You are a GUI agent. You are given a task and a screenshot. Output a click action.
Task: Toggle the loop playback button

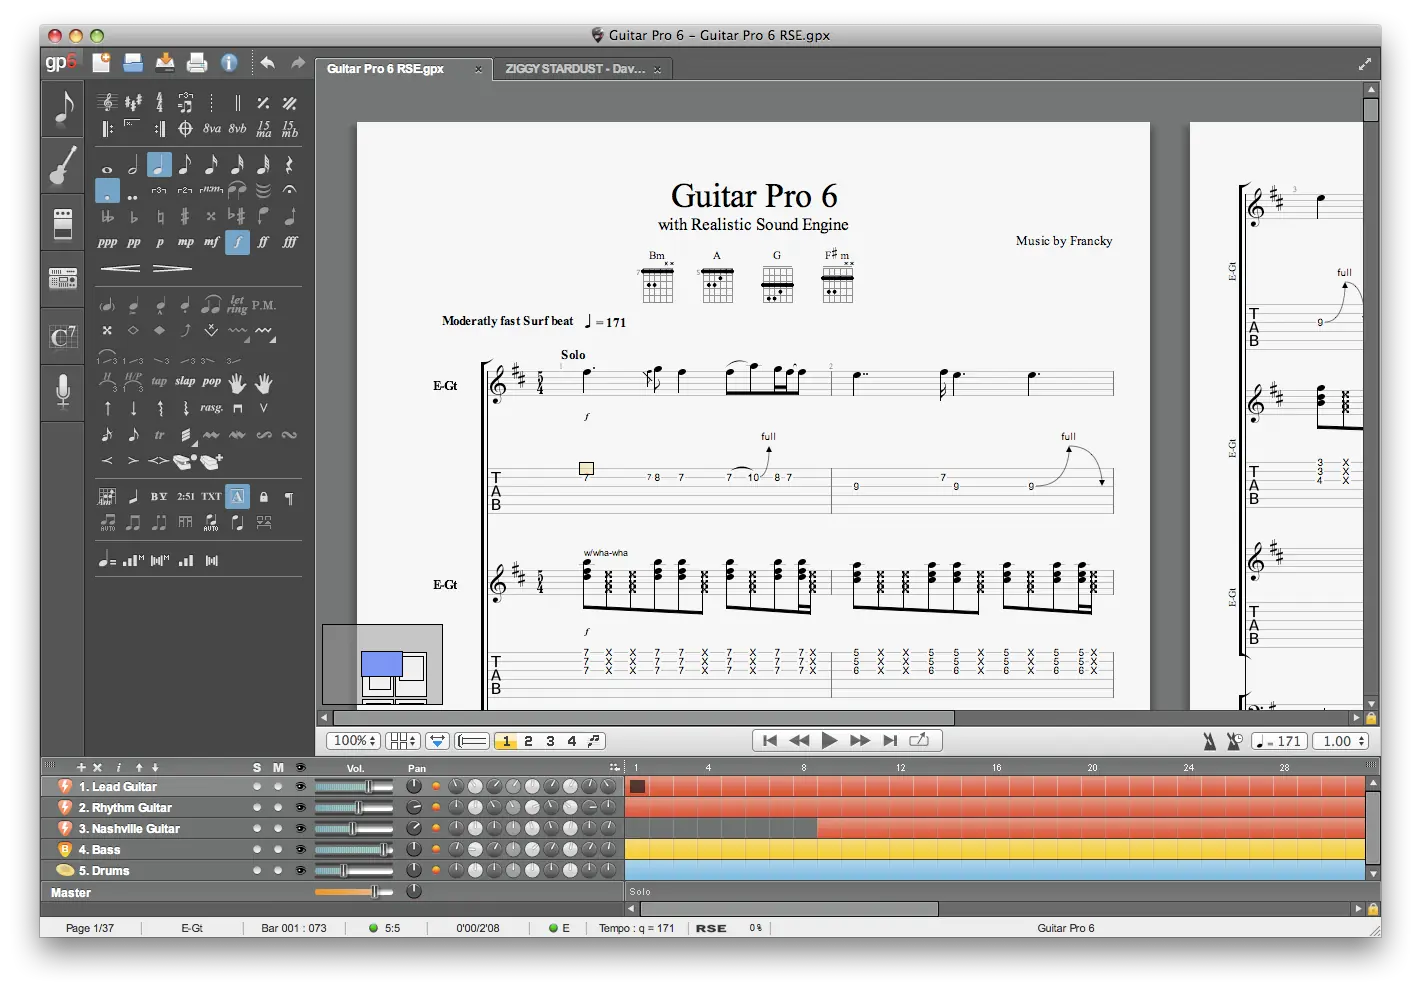pos(919,741)
